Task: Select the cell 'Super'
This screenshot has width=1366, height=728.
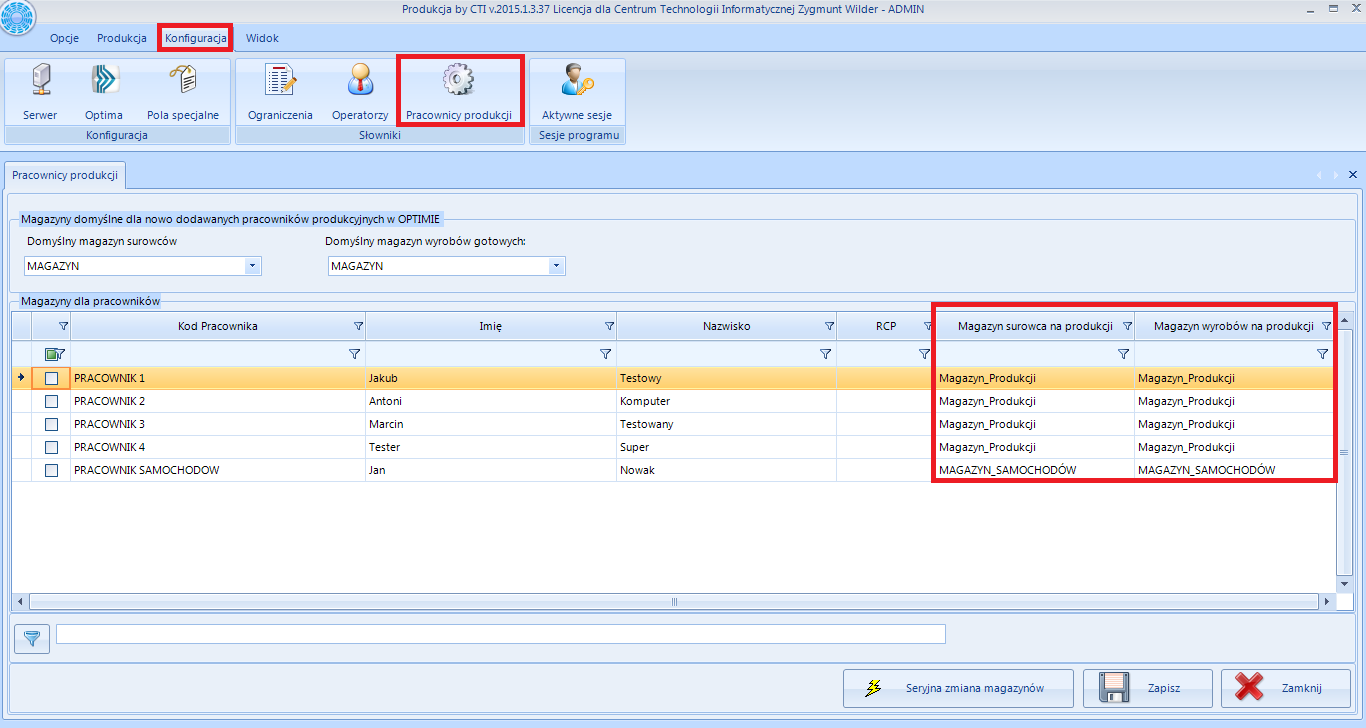Action: click(x=726, y=447)
